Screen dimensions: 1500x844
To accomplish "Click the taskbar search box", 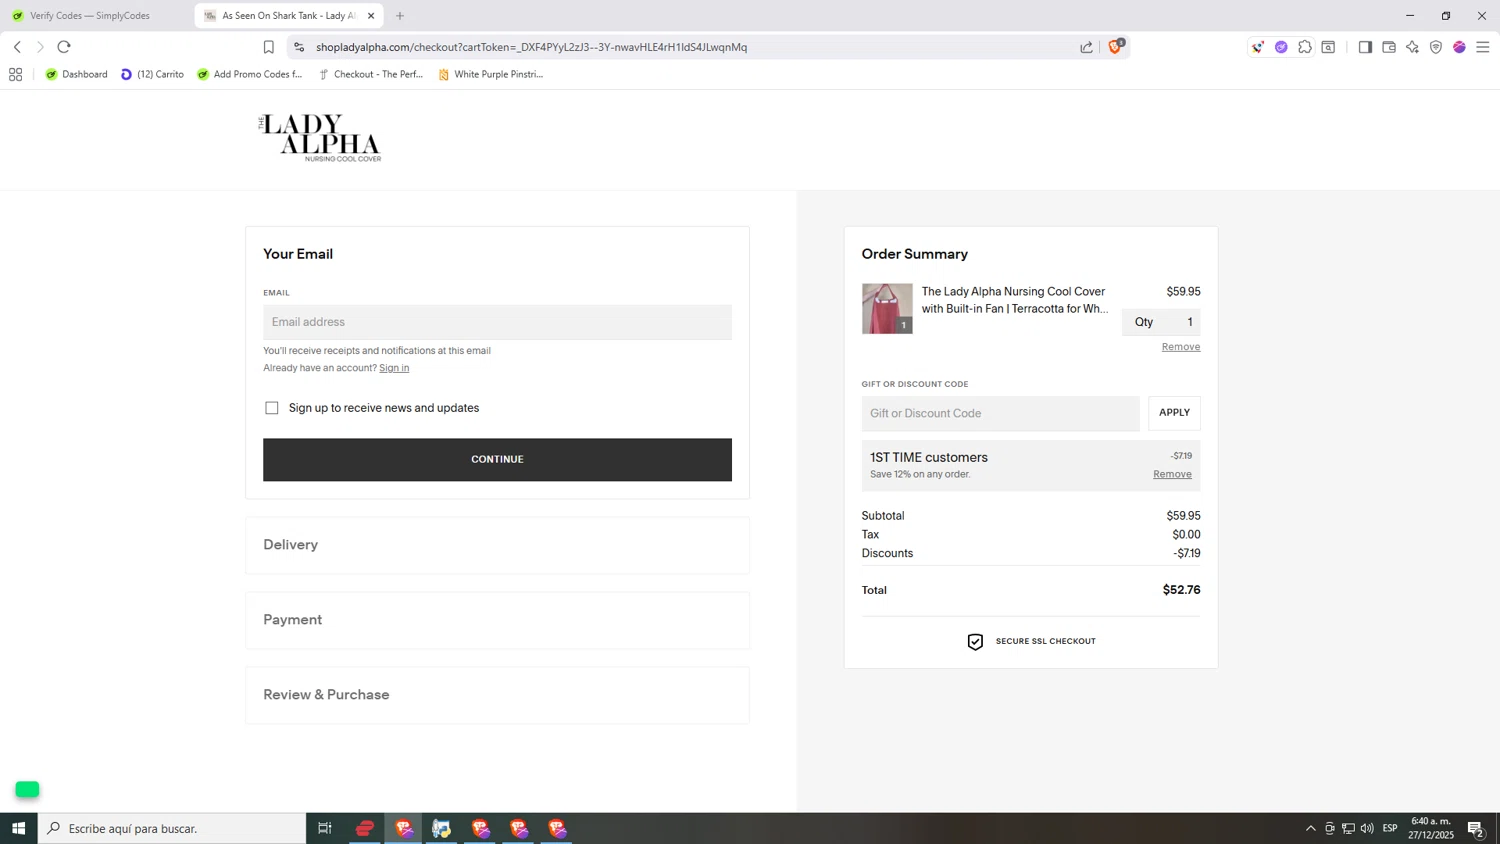I will coord(172,828).
